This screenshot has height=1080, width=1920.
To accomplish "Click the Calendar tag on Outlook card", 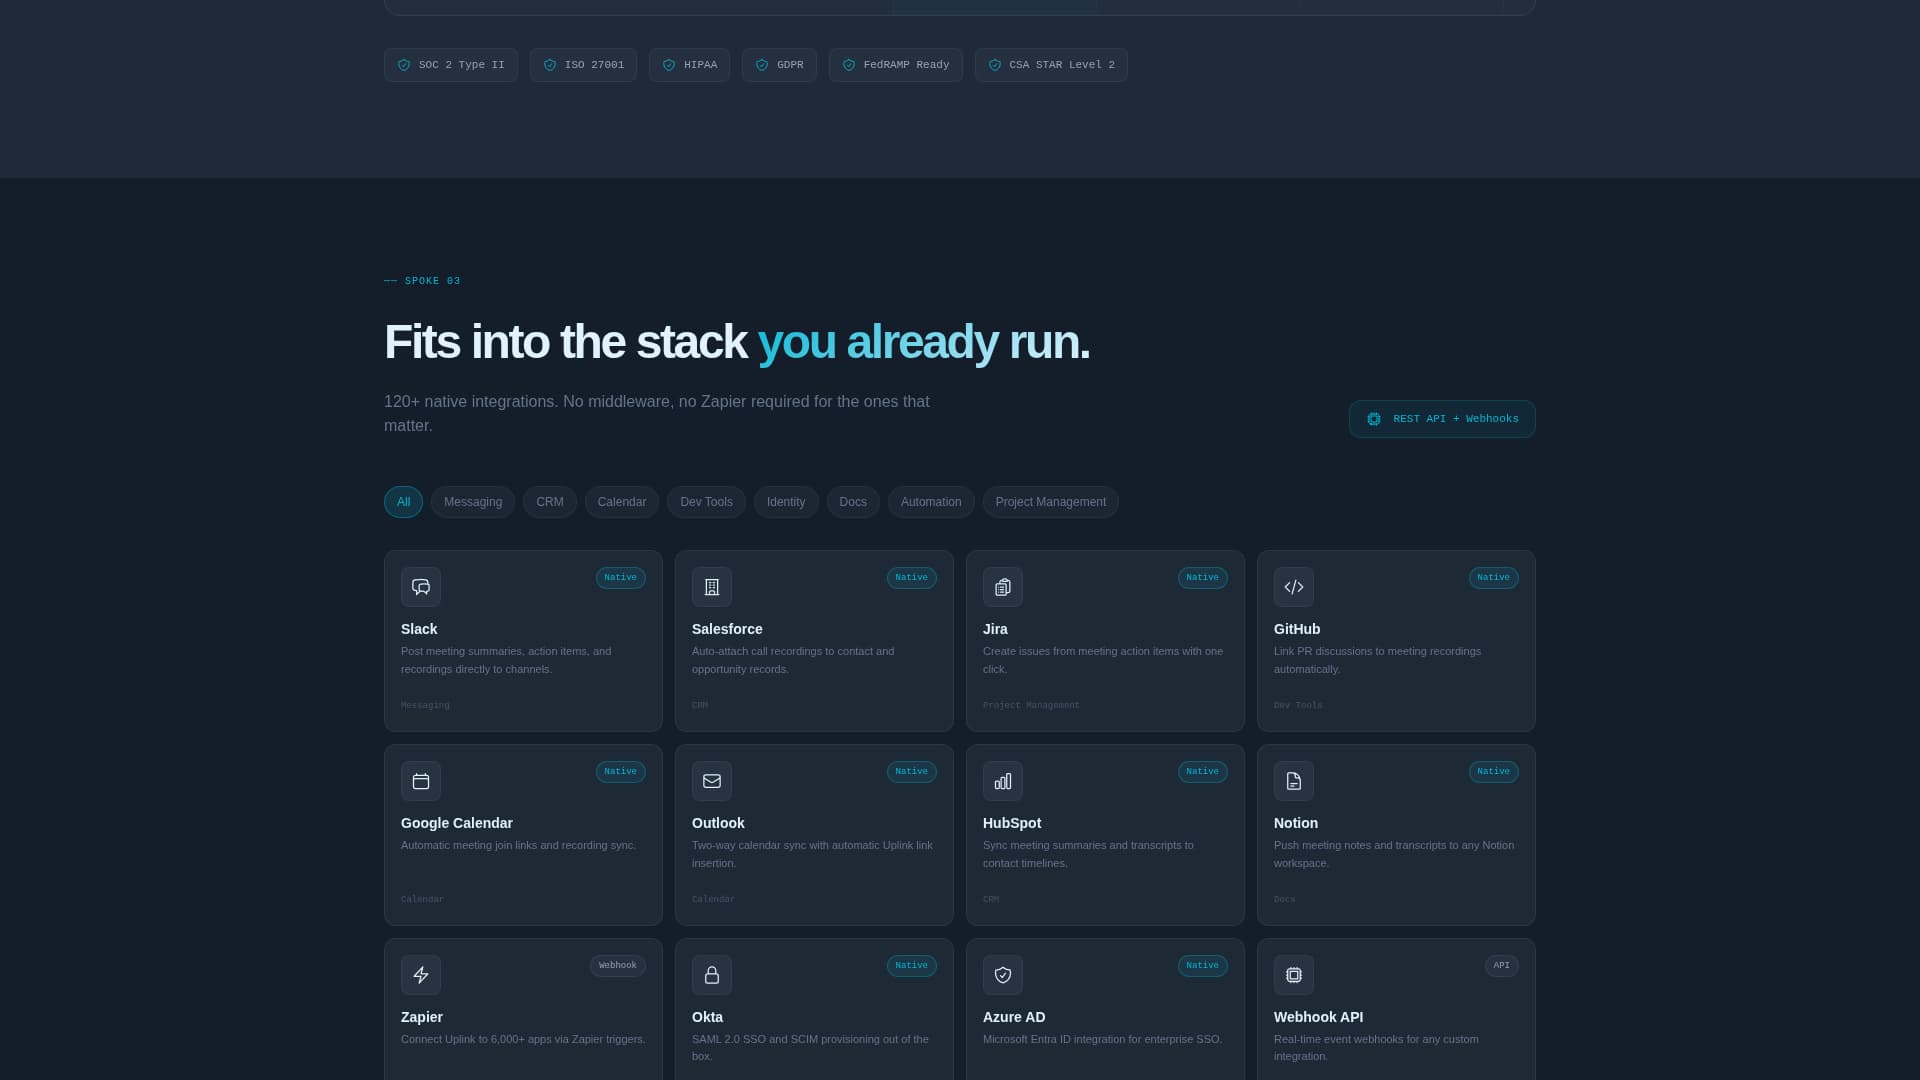I will pos(713,900).
